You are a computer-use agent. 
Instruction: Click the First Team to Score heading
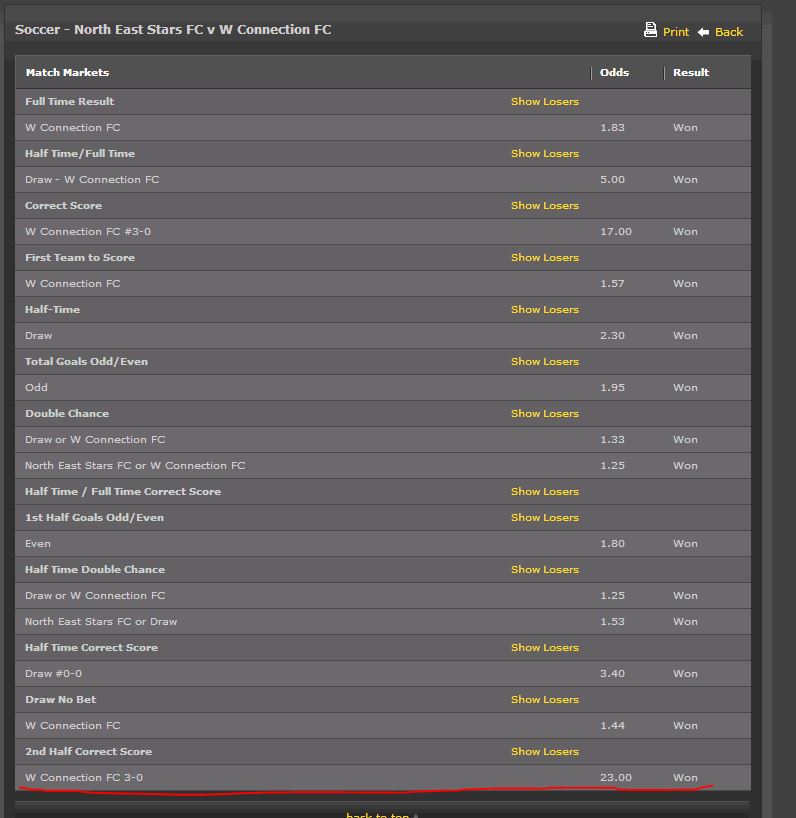[x=80, y=258]
